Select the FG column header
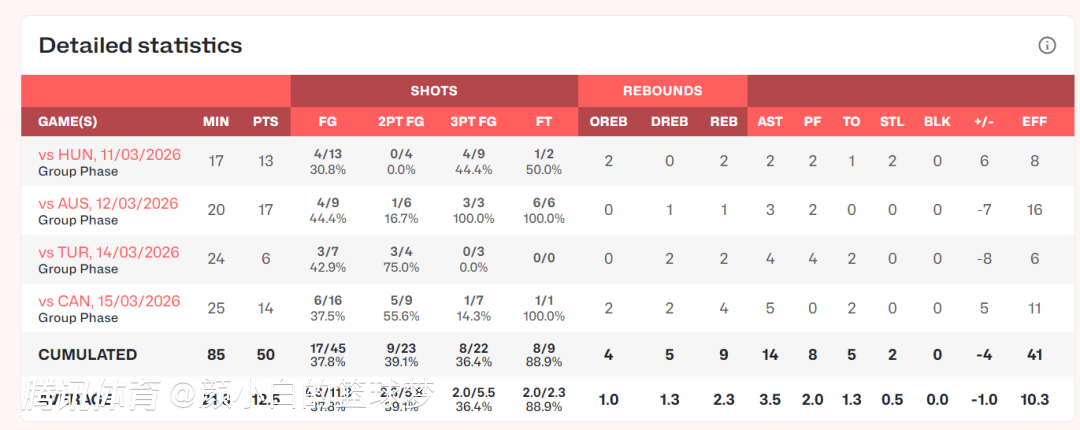The height and width of the screenshot is (430, 1080). (x=328, y=121)
